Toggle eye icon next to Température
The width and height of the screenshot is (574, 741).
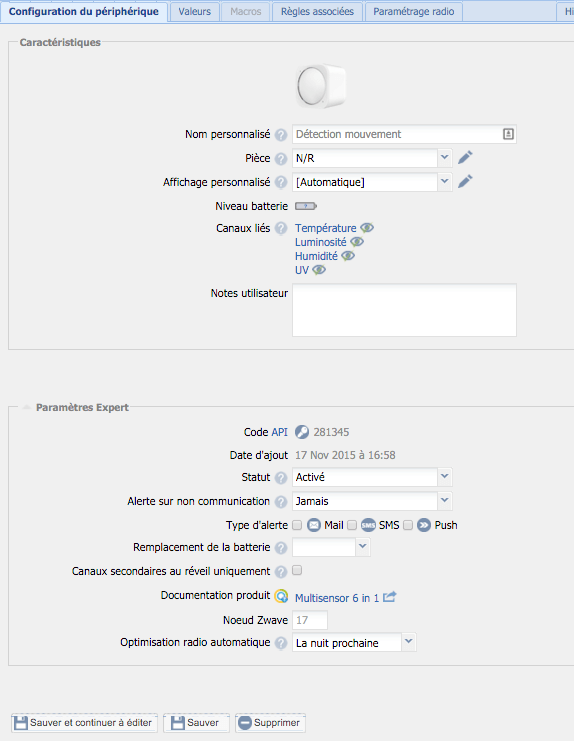point(367,228)
